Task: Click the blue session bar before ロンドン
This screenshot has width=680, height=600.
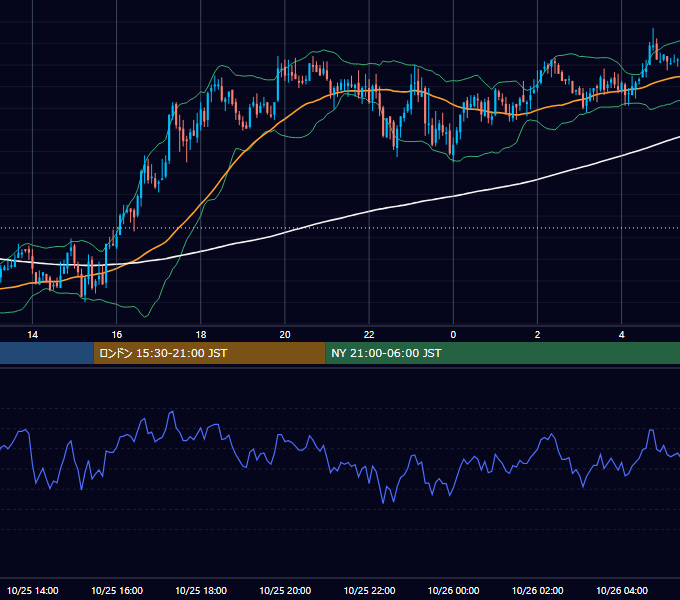Action: point(47,353)
